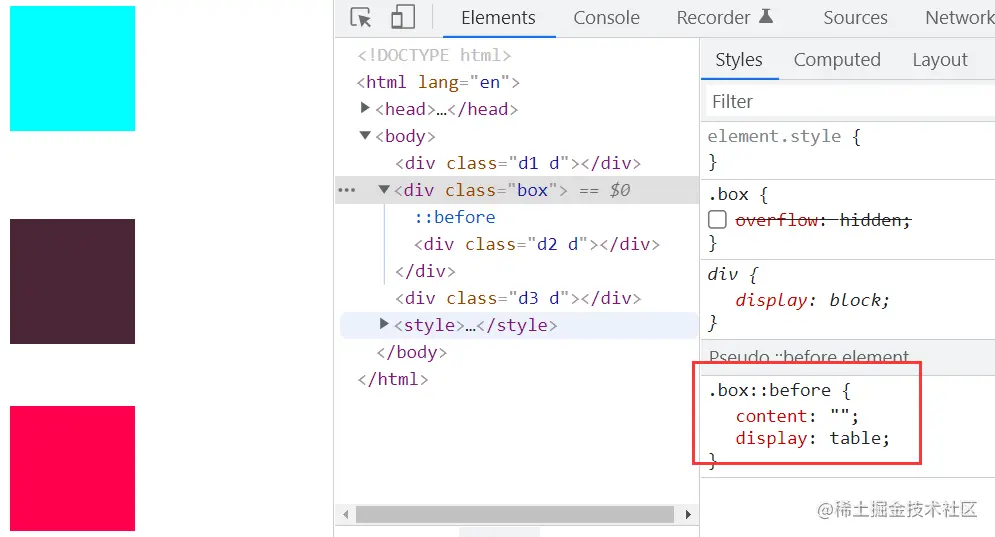Open the three-dots actions beside box div

[x=347, y=190]
